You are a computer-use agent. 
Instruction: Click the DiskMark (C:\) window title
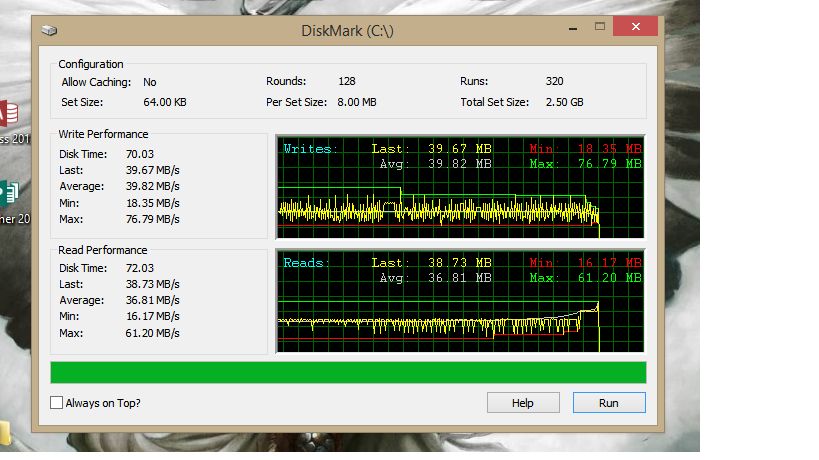tap(347, 31)
